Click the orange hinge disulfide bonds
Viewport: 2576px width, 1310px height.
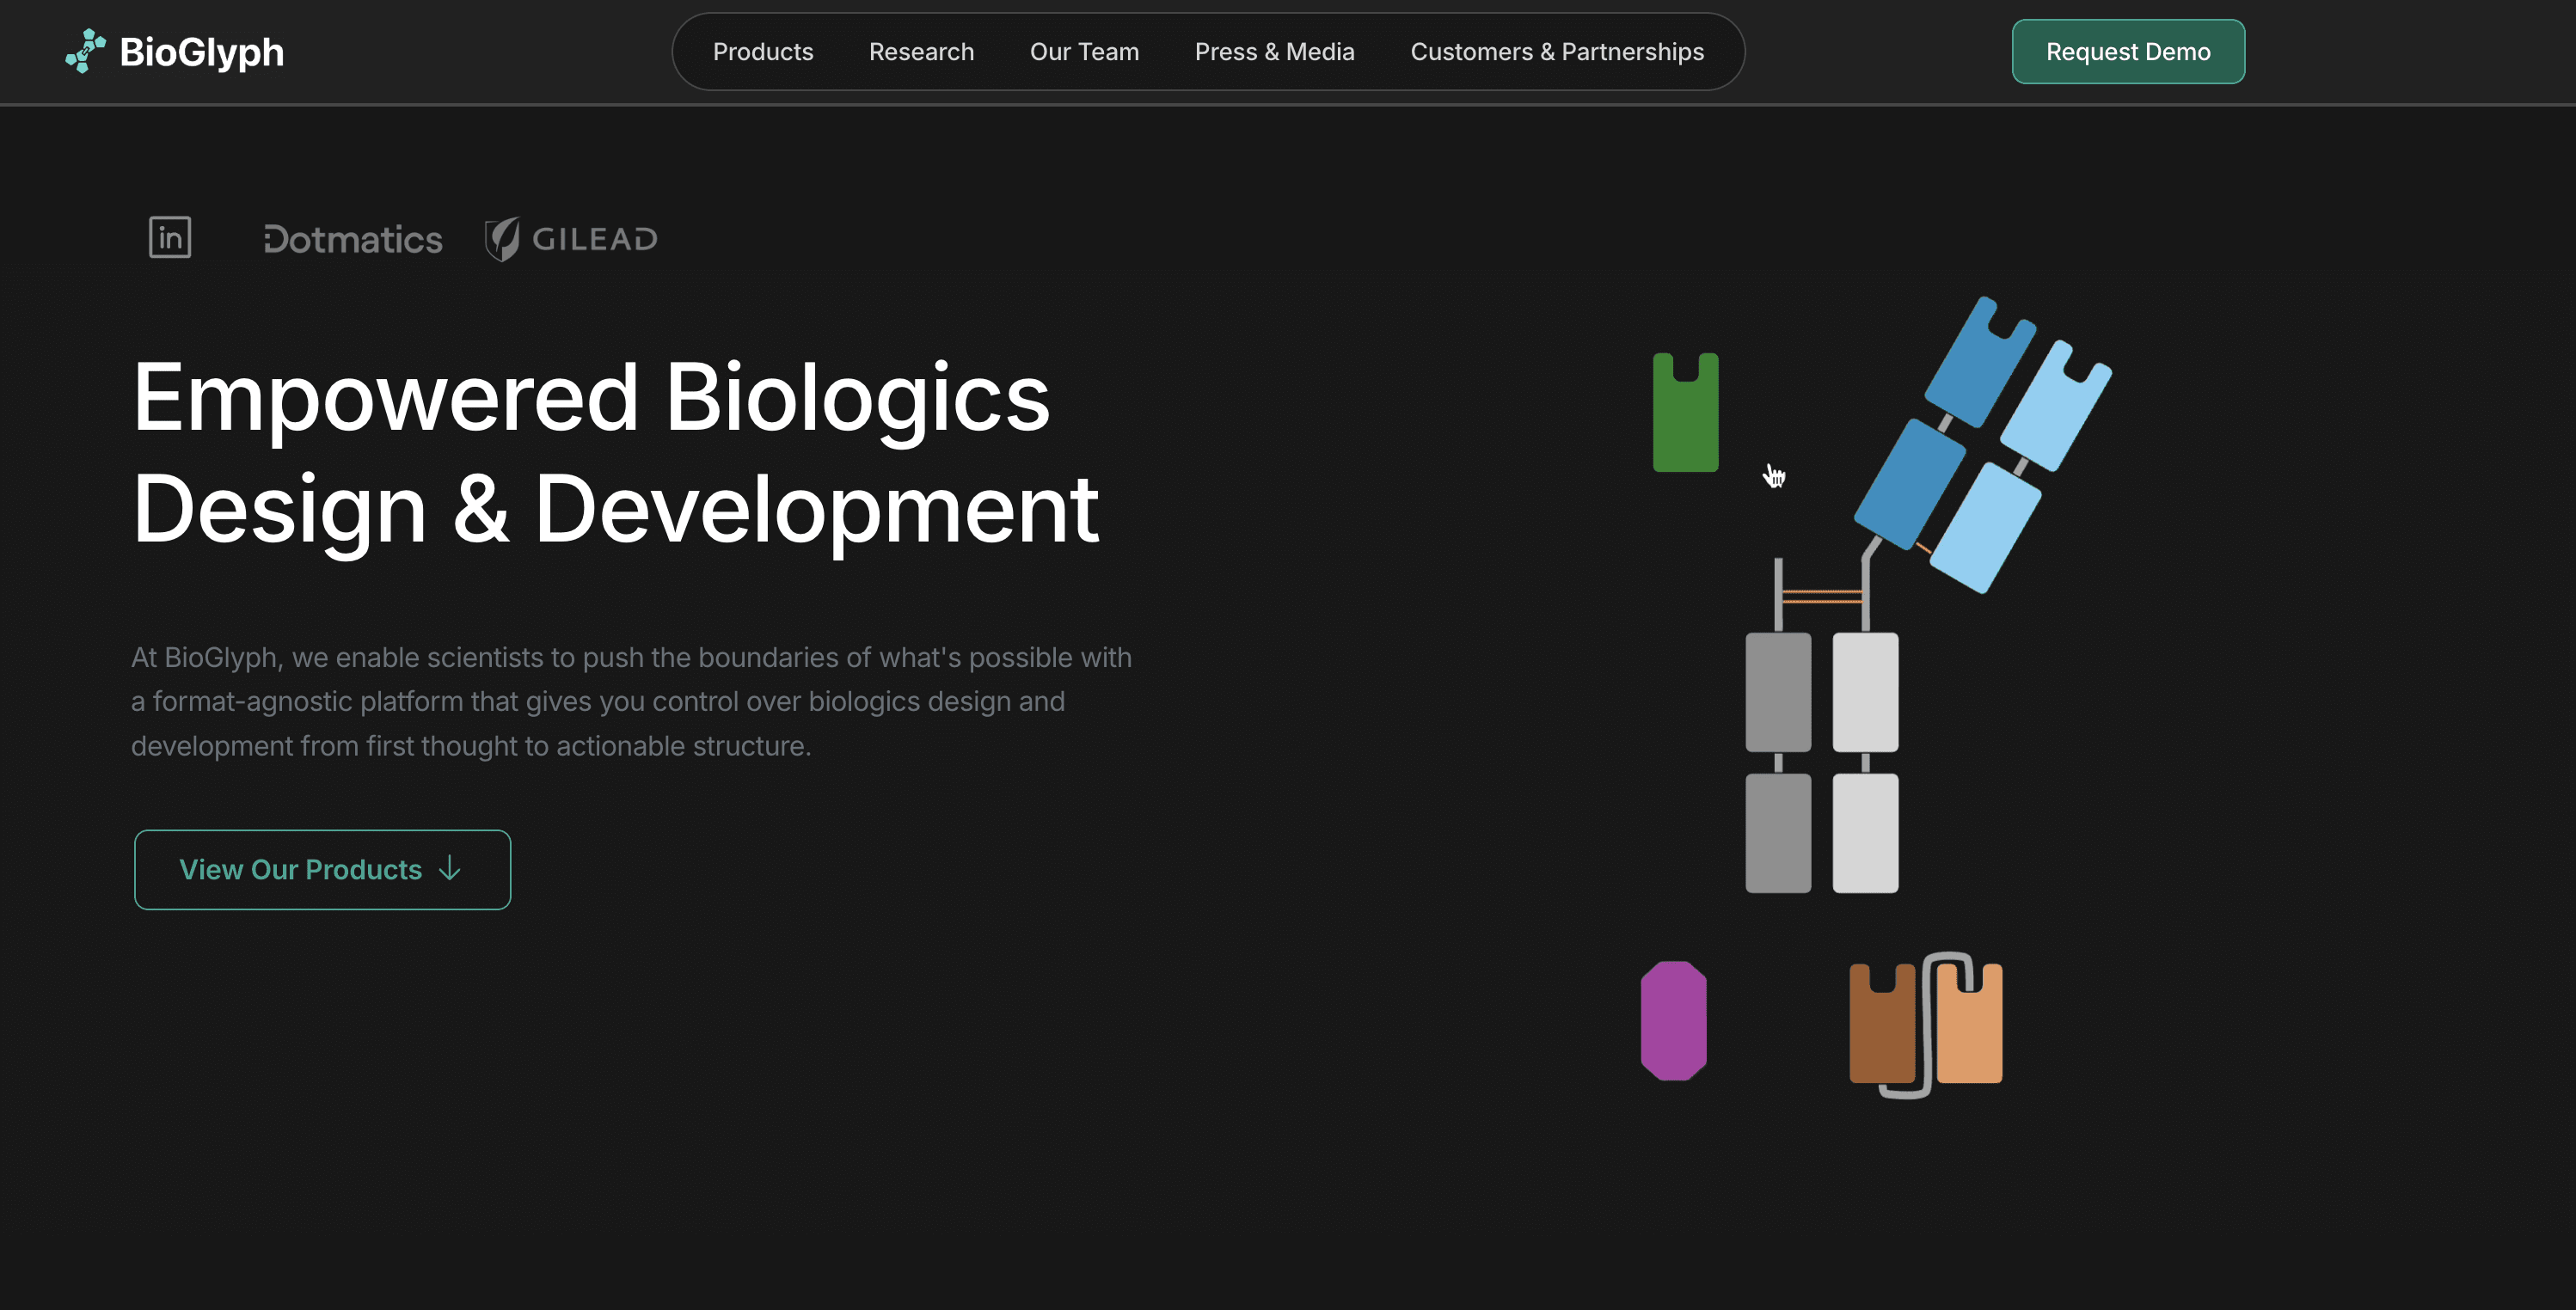point(1821,597)
